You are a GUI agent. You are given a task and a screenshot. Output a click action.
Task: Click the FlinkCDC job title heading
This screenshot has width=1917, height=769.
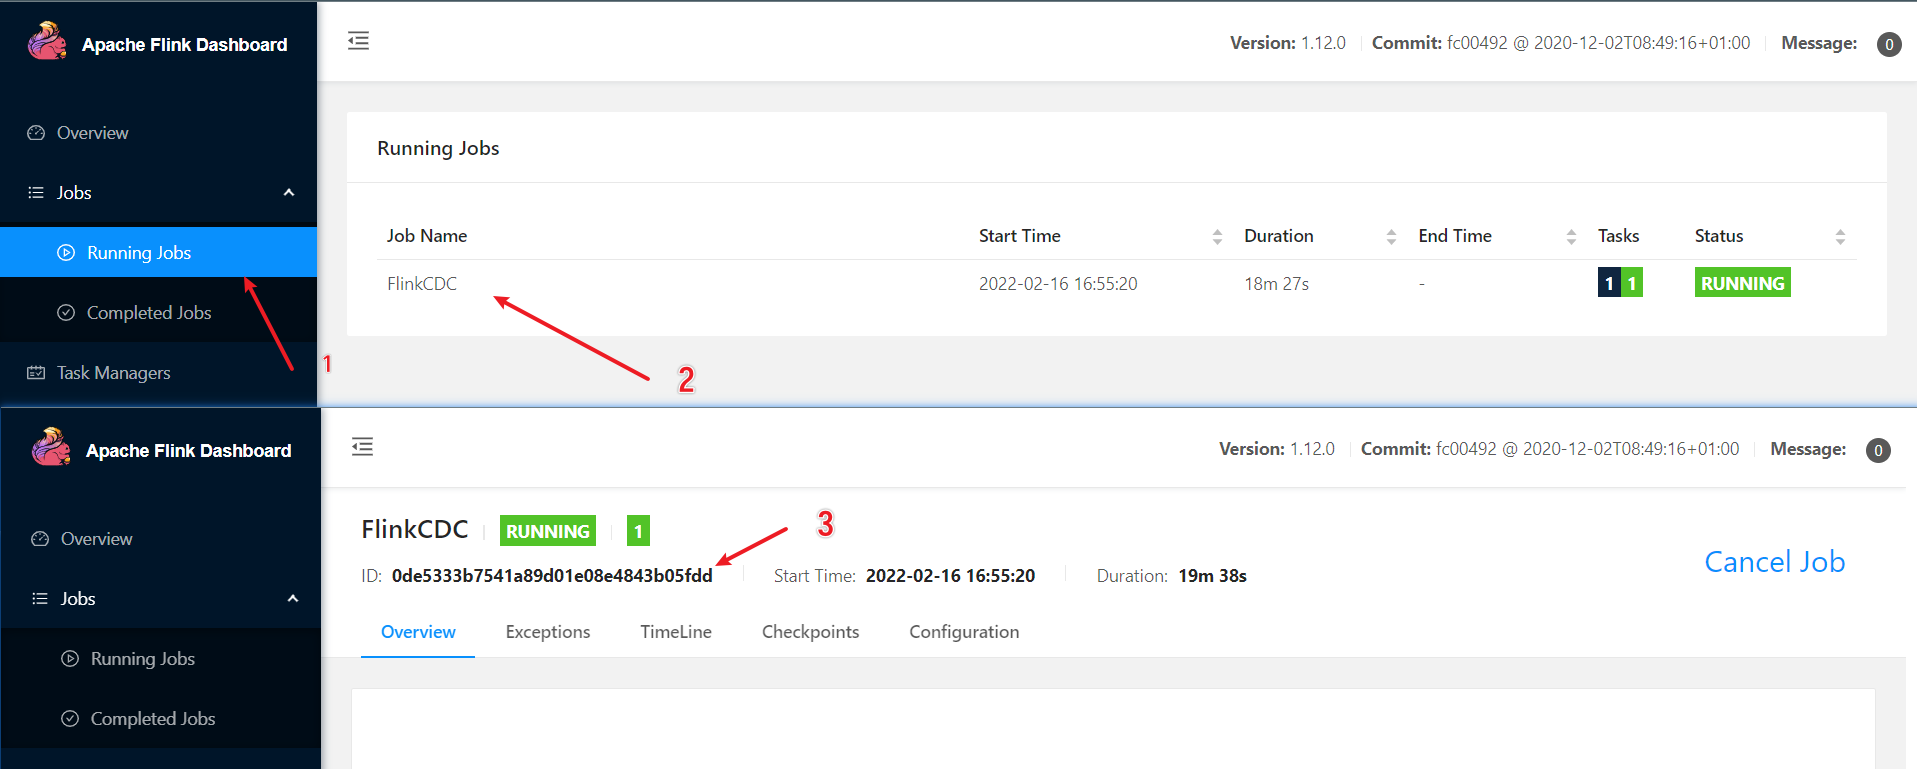tap(414, 529)
